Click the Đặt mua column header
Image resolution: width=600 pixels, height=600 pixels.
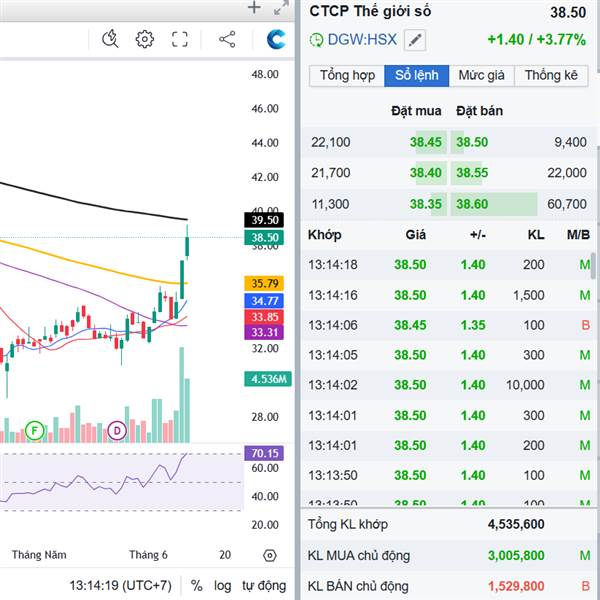[x=416, y=111]
